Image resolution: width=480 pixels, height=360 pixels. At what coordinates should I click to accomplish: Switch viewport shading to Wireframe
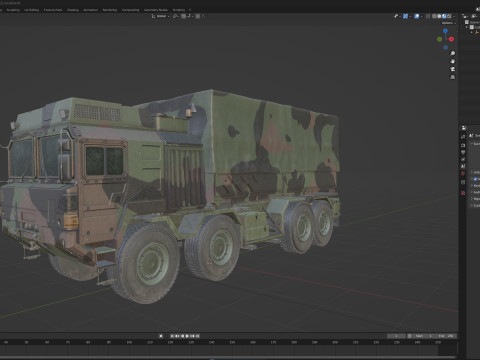pyautogui.click(x=434, y=16)
